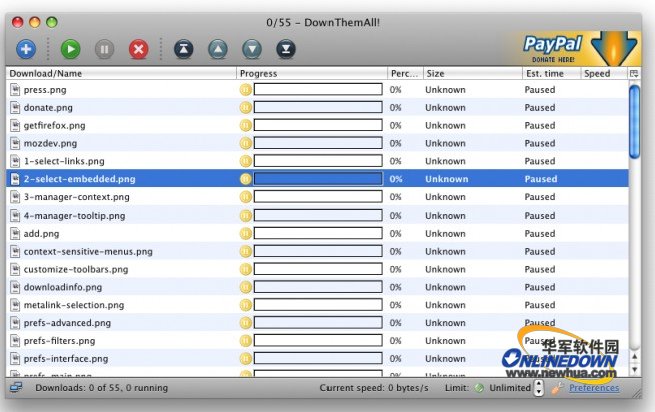Viewport: 655px width, 412px height.
Task: Select donate.png in the list
Action: (x=317, y=107)
